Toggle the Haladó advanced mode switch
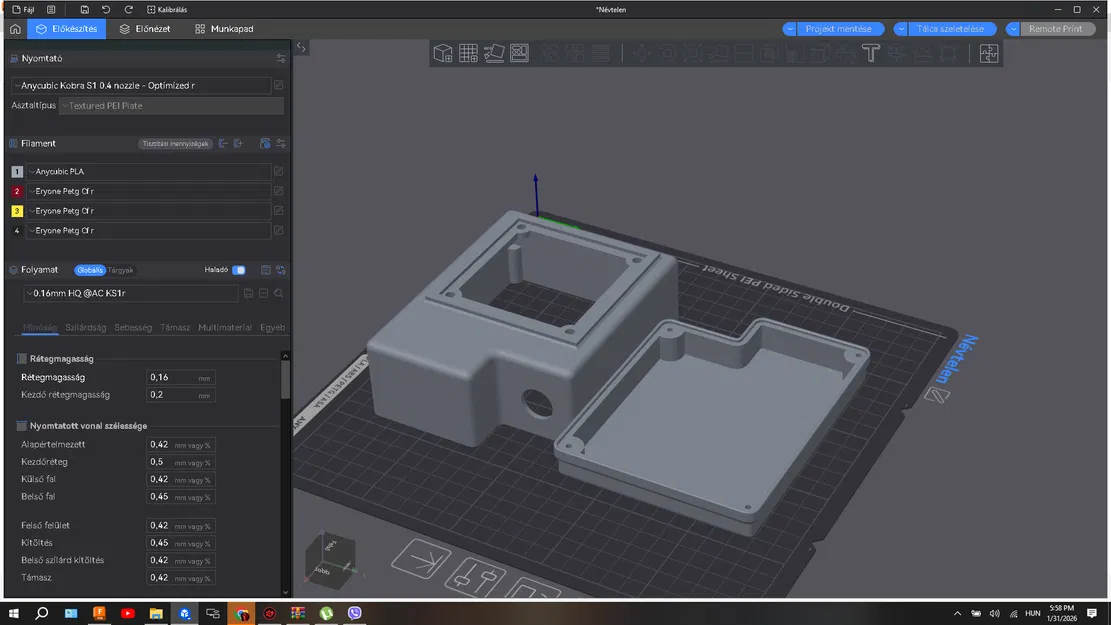 pyautogui.click(x=239, y=270)
